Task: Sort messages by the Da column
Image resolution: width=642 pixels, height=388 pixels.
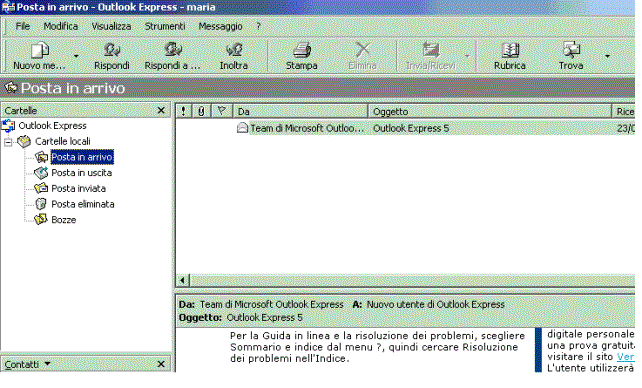Action: click(300, 111)
